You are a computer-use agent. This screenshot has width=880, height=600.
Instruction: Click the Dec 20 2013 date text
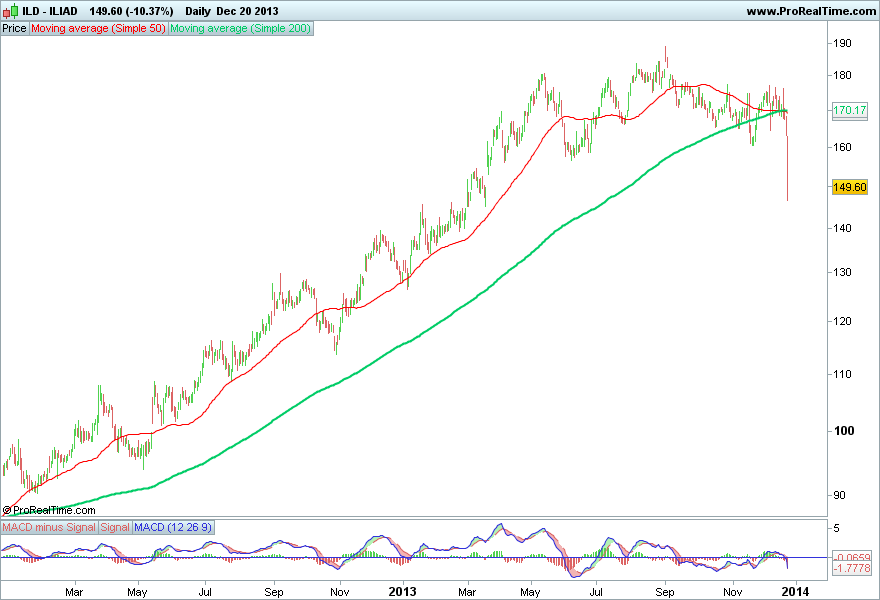click(247, 11)
